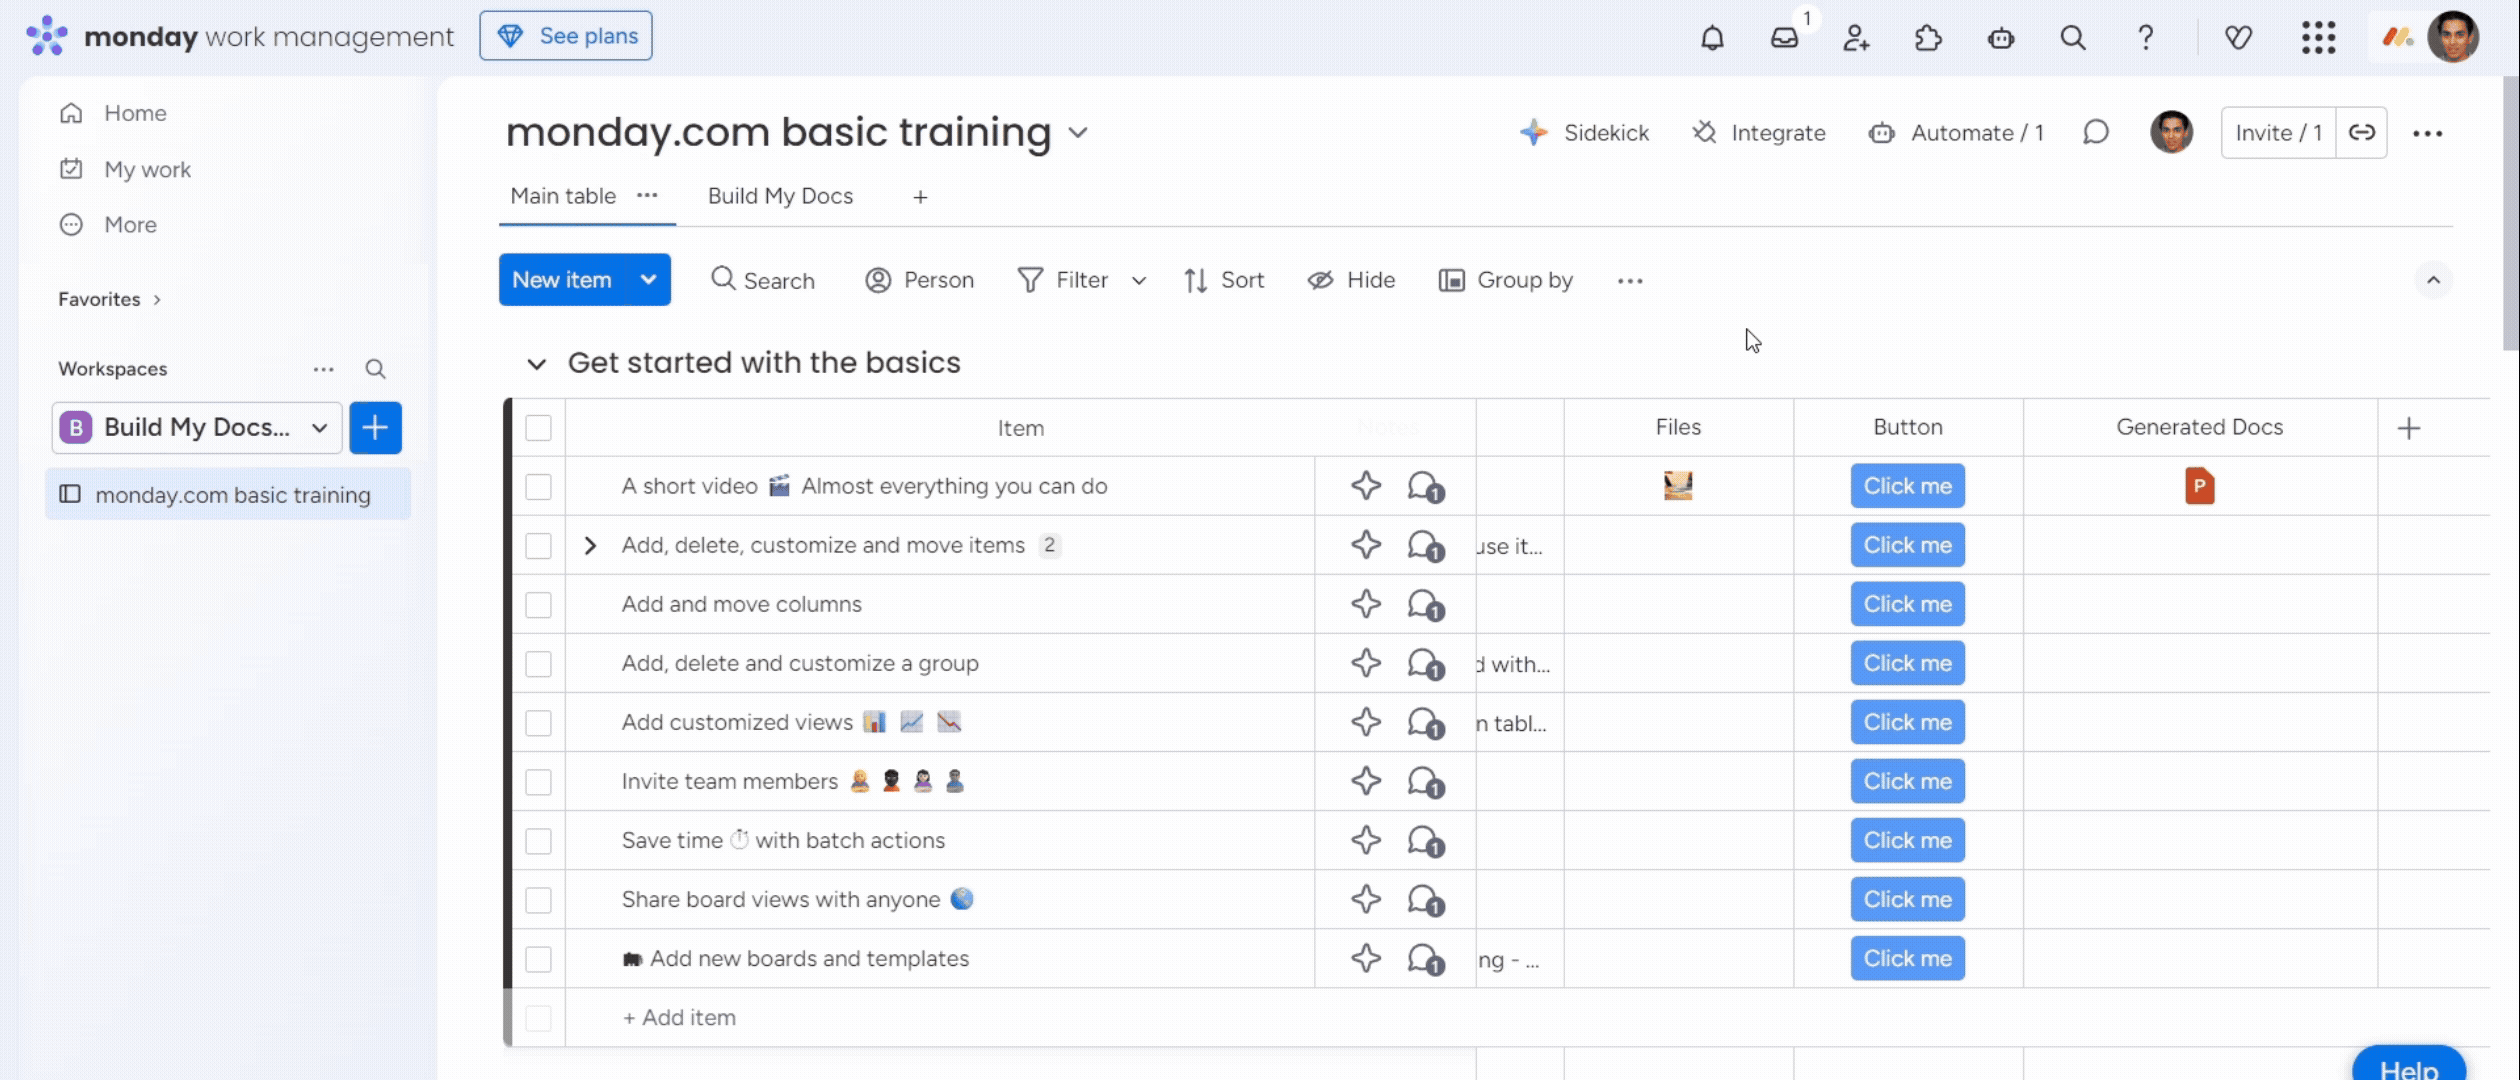Open the image thumbnail in Files column
Image resolution: width=2520 pixels, height=1080 pixels.
tap(1677, 486)
